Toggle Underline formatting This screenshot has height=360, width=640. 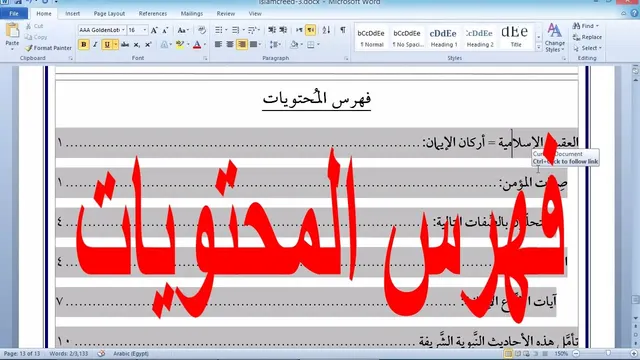tap(107, 44)
